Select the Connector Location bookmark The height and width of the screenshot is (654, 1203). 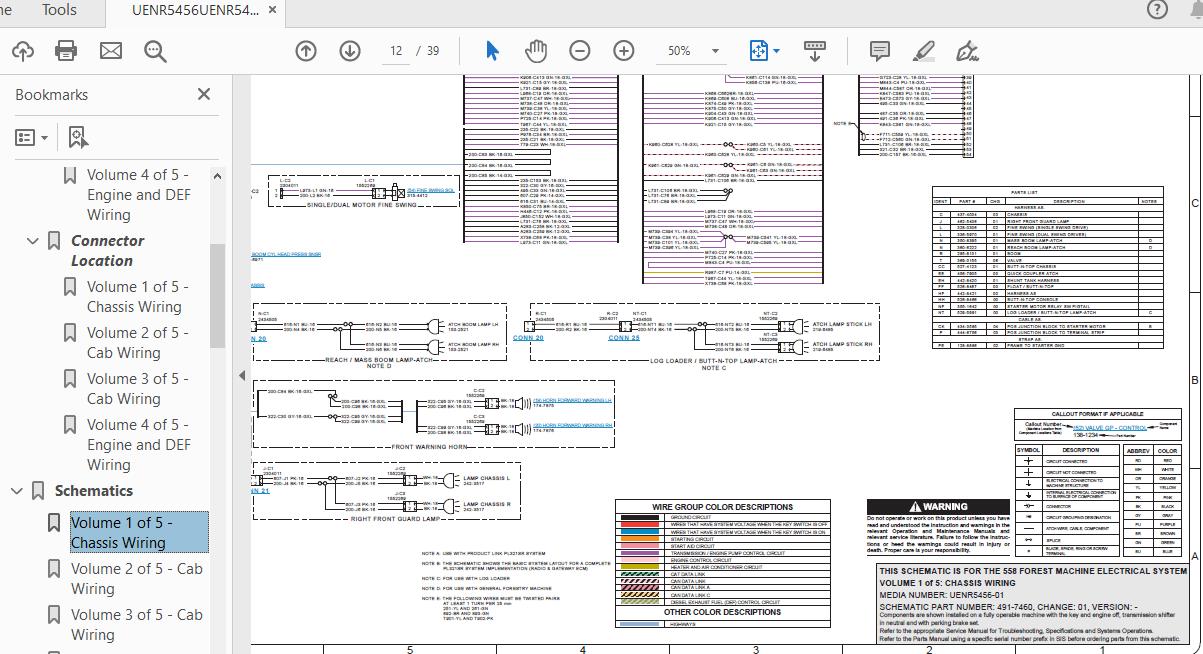tap(107, 251)
